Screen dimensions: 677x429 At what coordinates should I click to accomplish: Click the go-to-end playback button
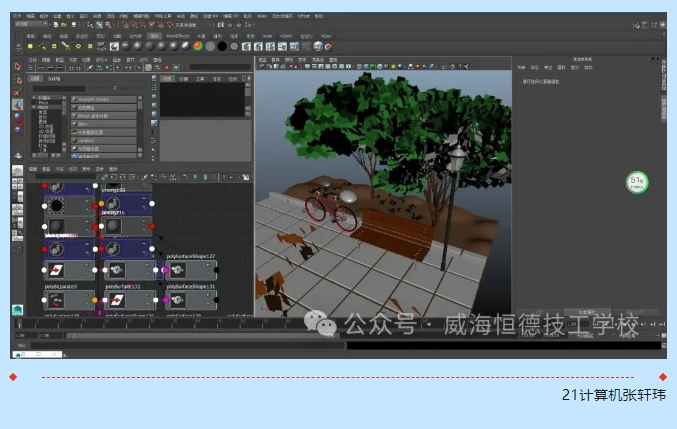[661, 324]
